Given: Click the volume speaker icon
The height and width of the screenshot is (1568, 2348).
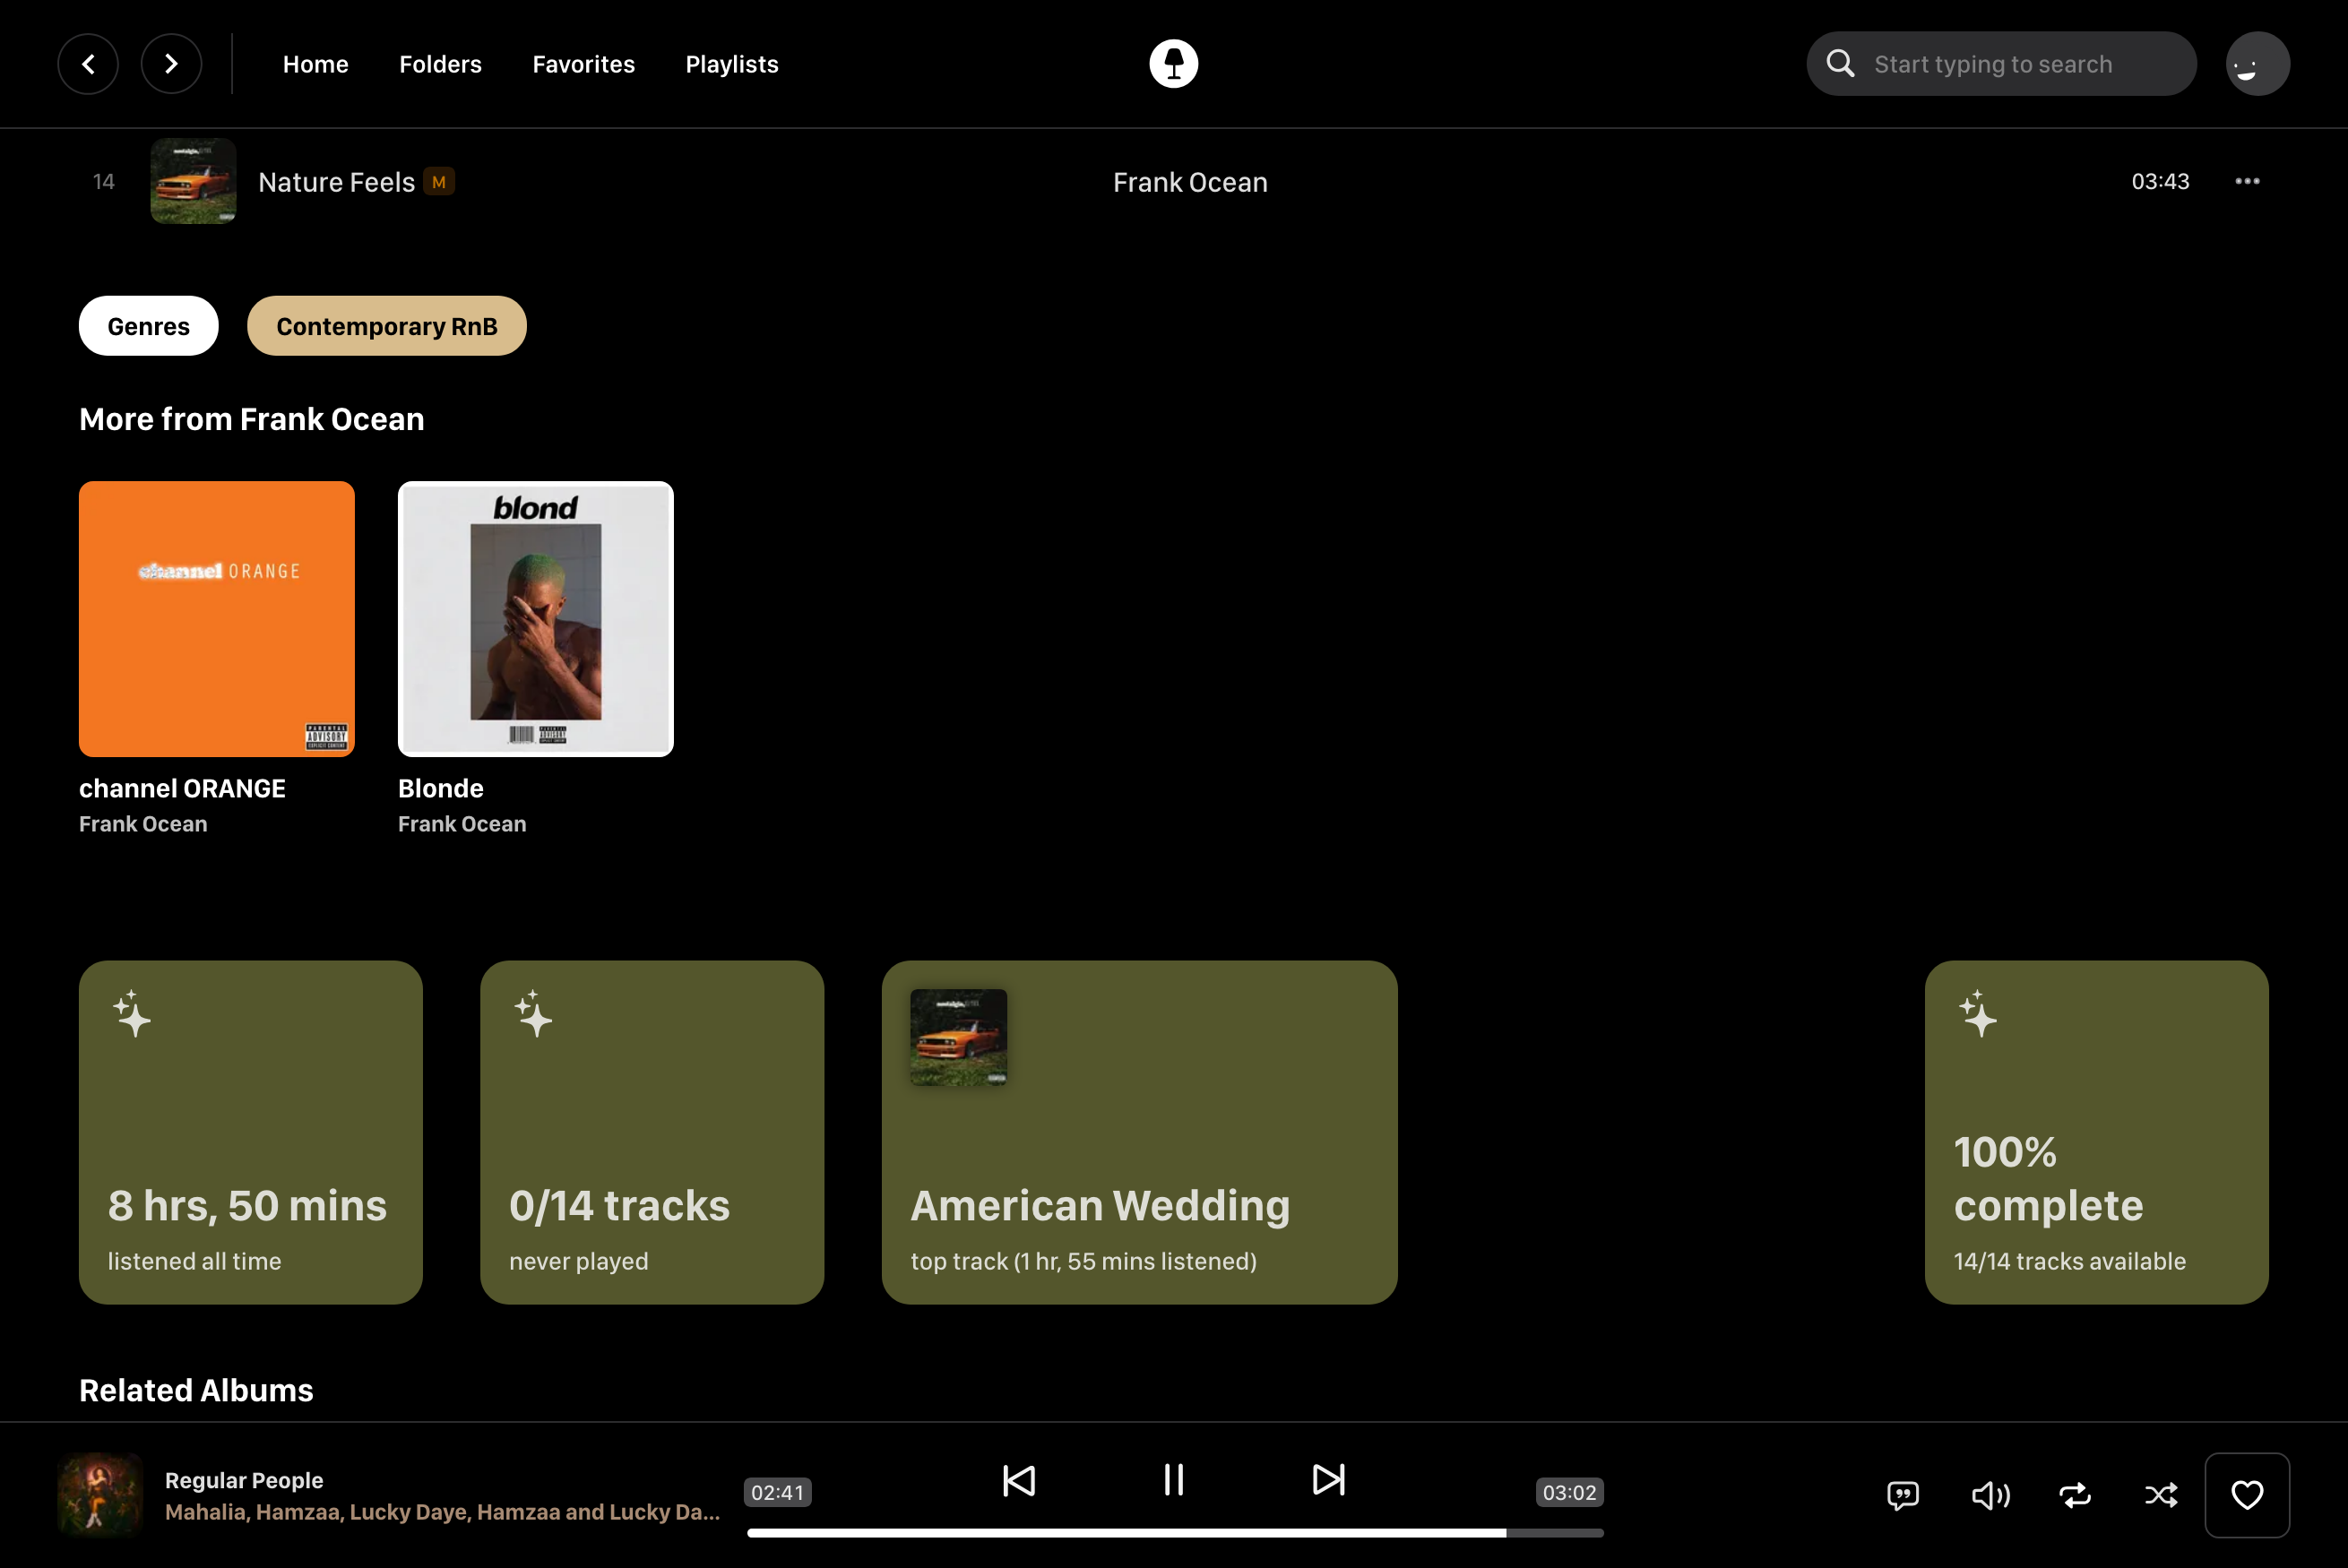Looking at the screenshot, I should 1990,1495.
